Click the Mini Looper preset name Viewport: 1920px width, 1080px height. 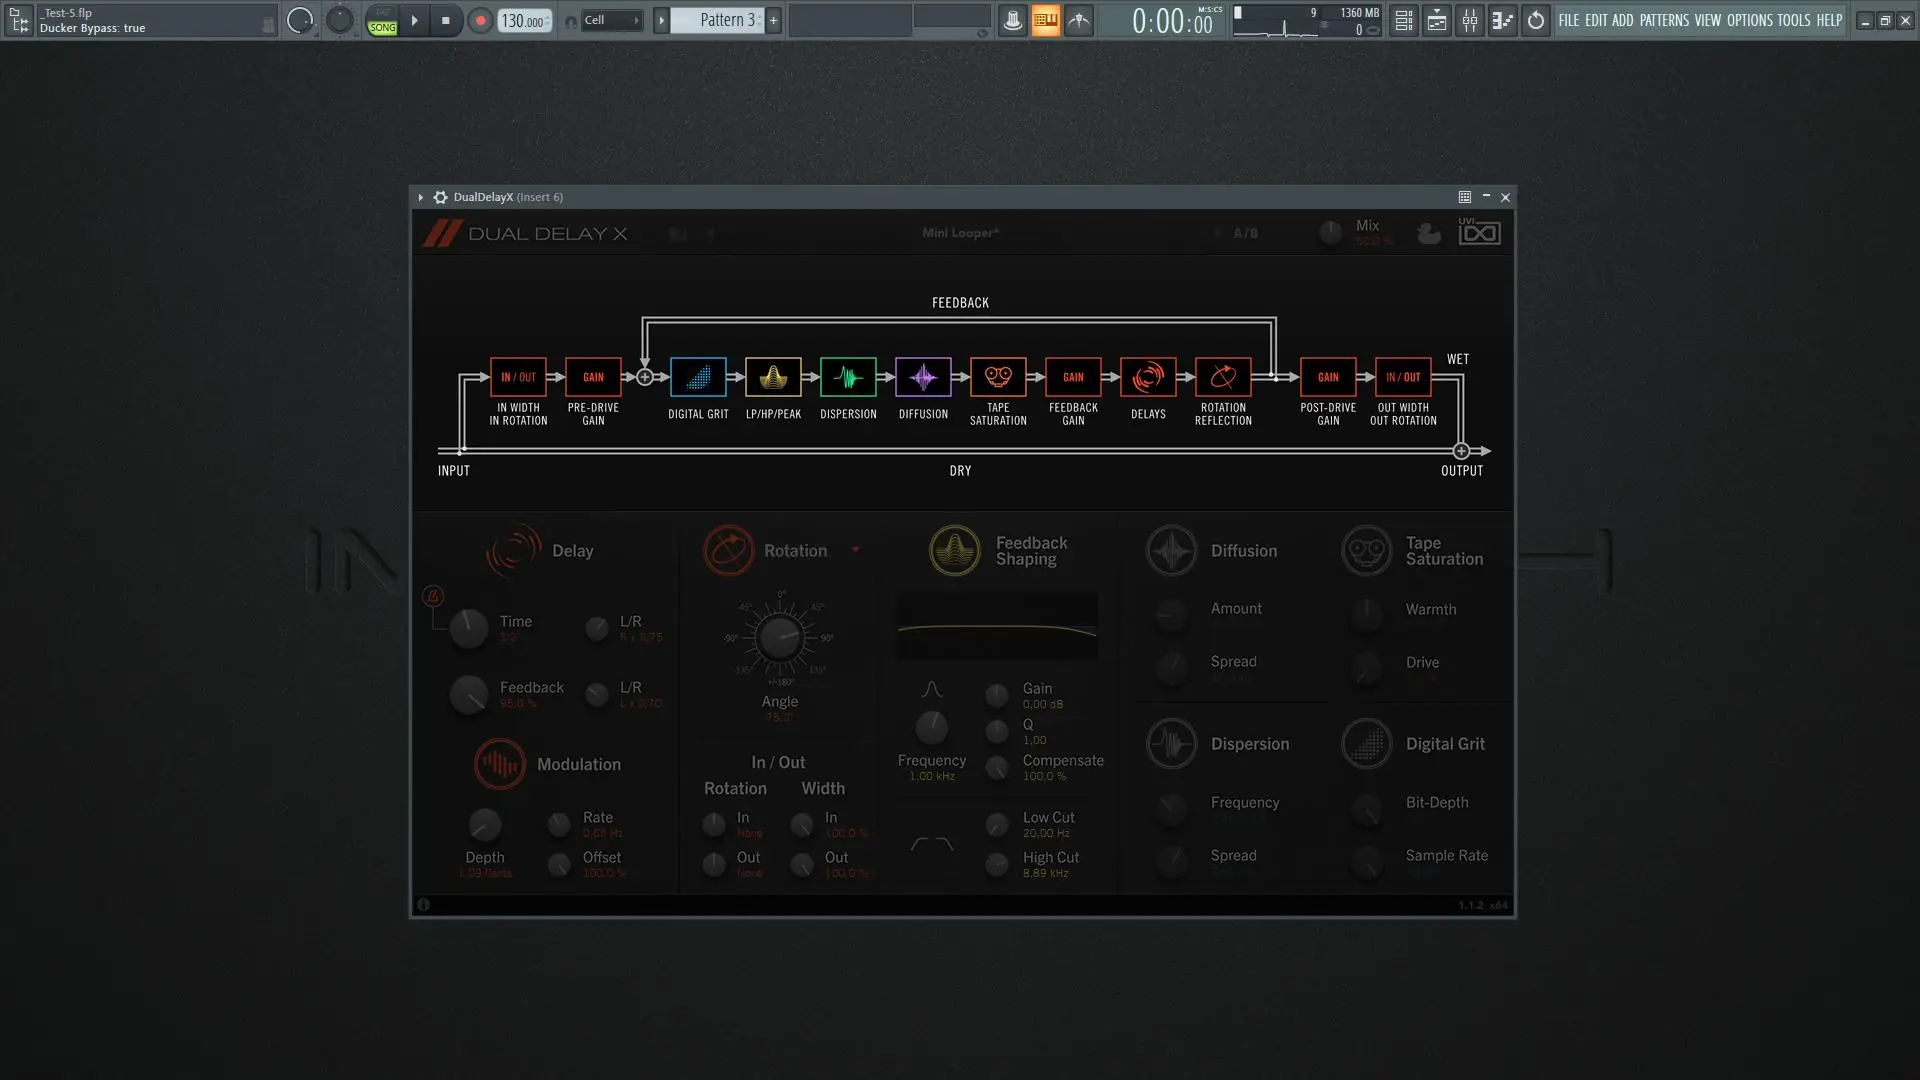tap(960, 233)
